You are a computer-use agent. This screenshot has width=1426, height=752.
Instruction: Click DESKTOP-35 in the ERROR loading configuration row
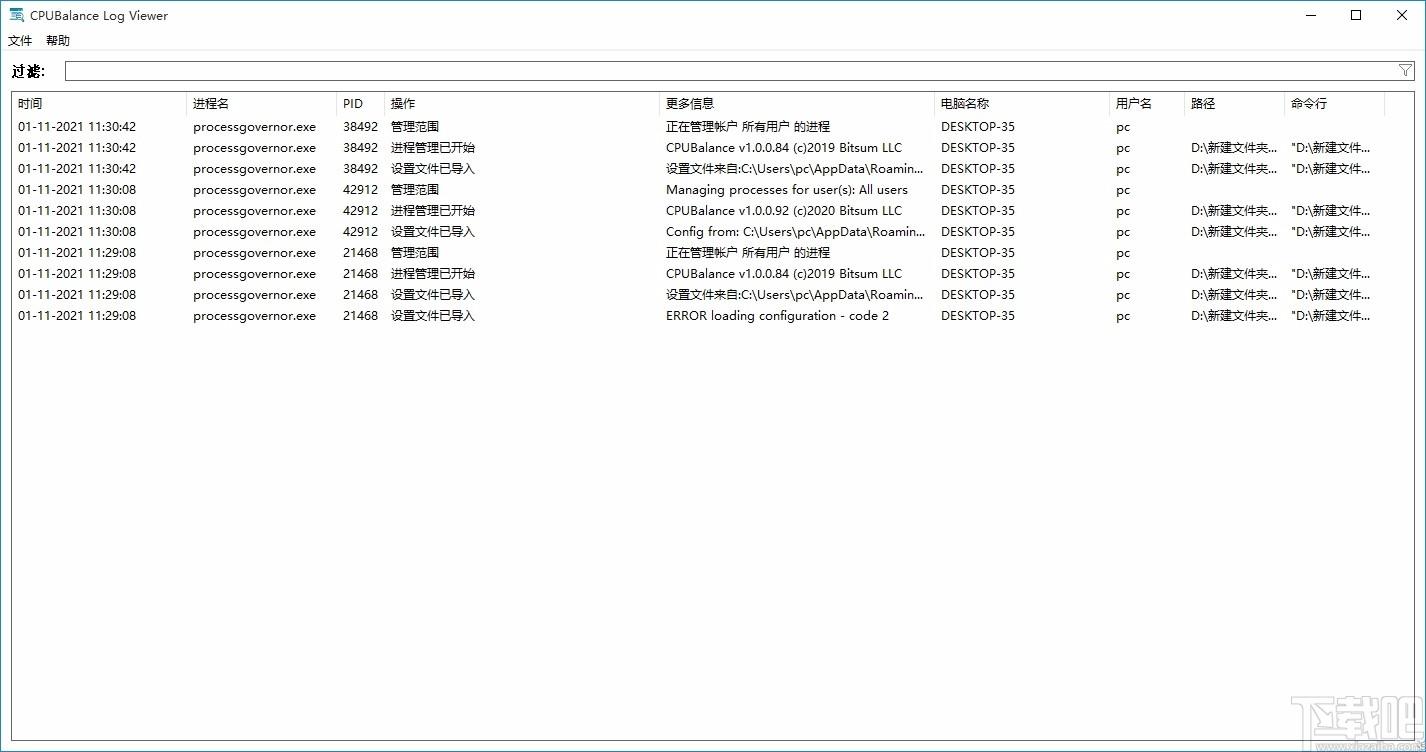pos(977,316)
